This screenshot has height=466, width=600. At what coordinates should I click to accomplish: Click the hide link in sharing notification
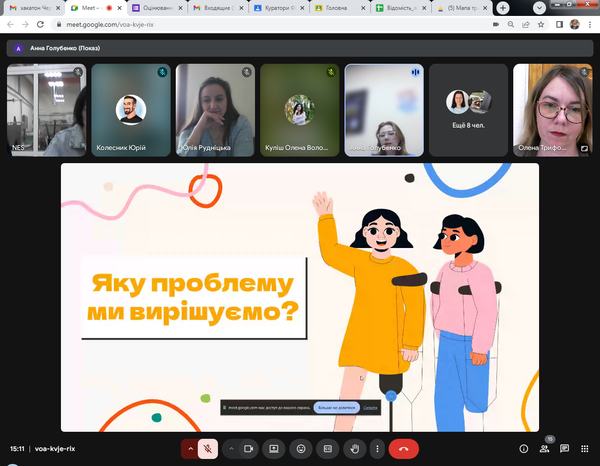pos(370,408)
